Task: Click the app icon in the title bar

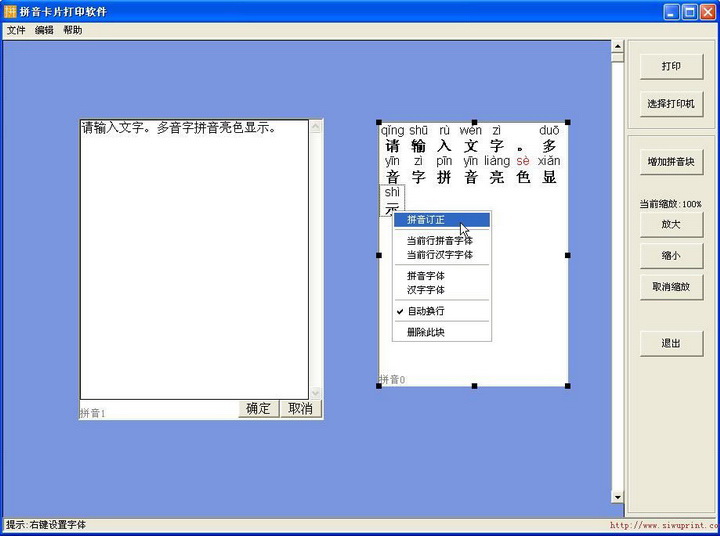Action: point(10,11)
